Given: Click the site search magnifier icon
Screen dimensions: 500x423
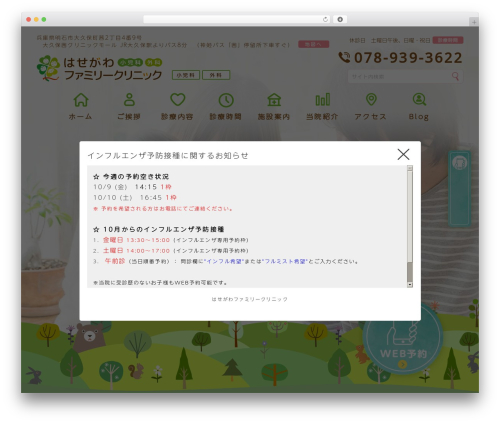Looking at the screenshot, I should point(455,76).
